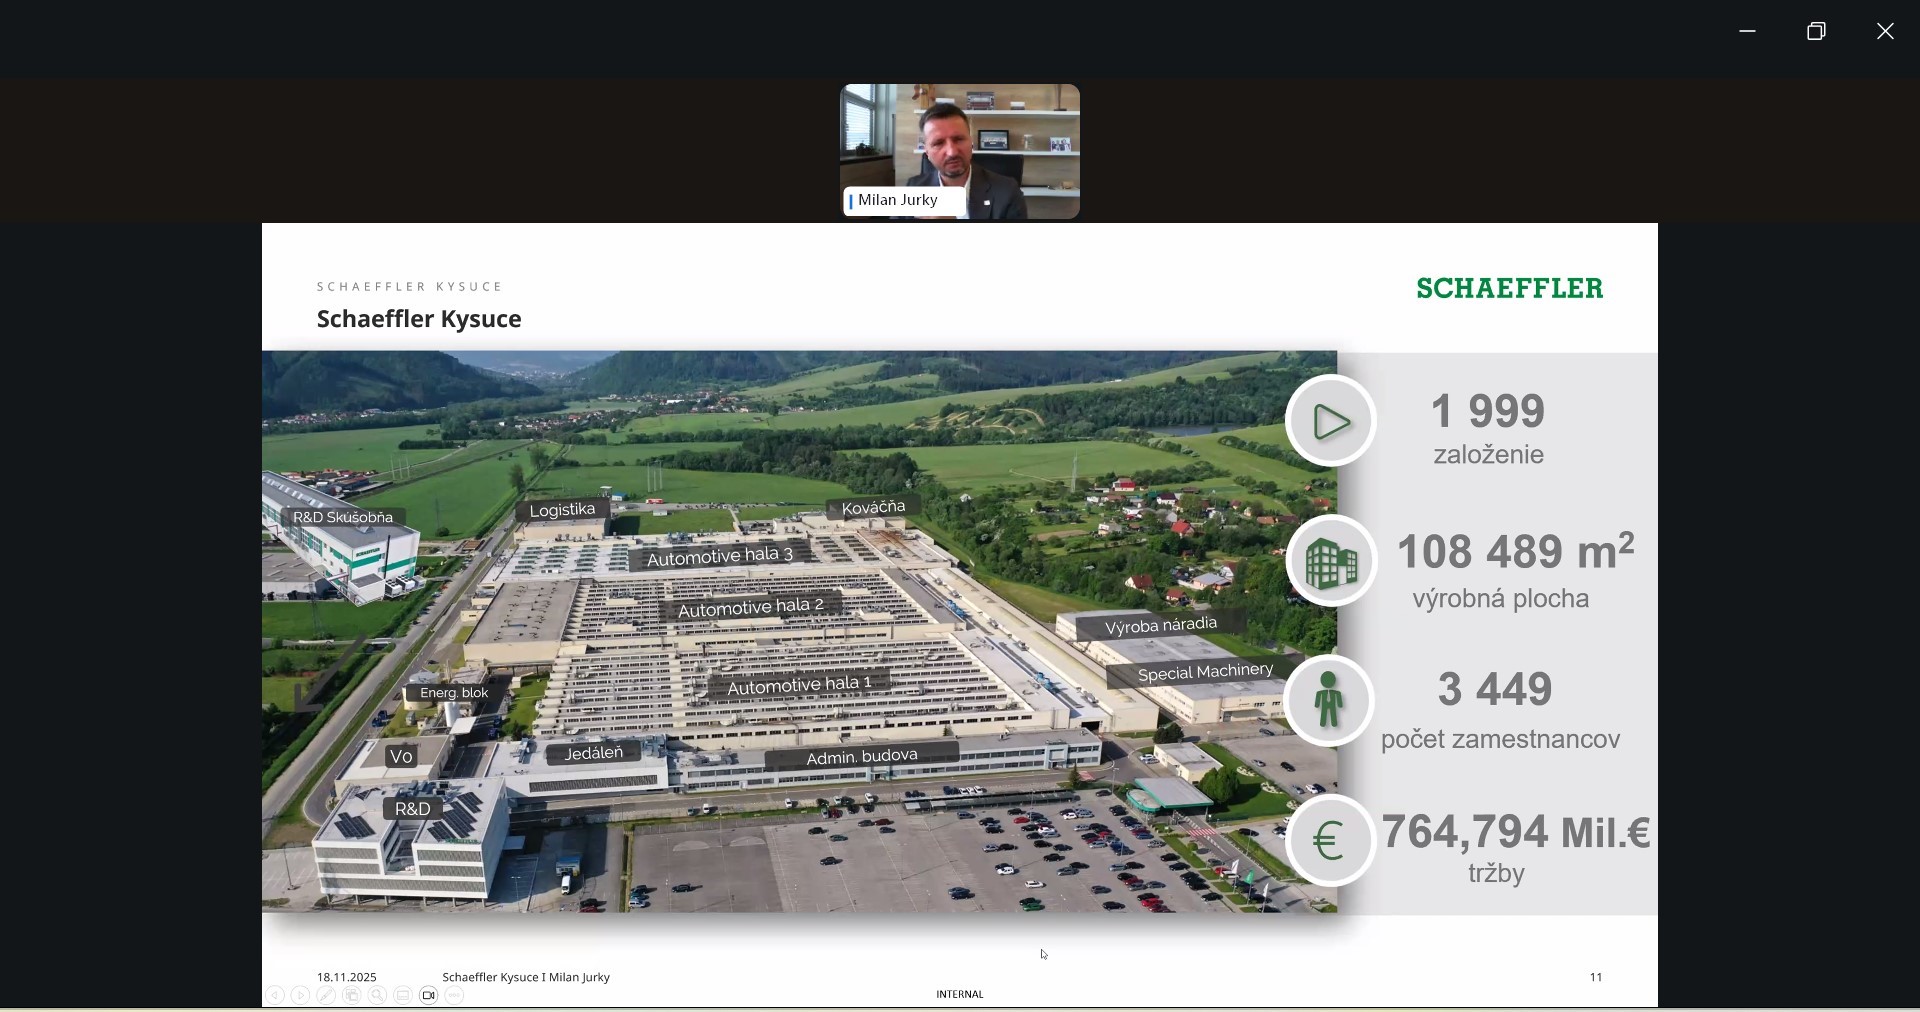Click the SCHAEFFLER logo on the slide
1920x1012 pixels.
(1510, 289)
